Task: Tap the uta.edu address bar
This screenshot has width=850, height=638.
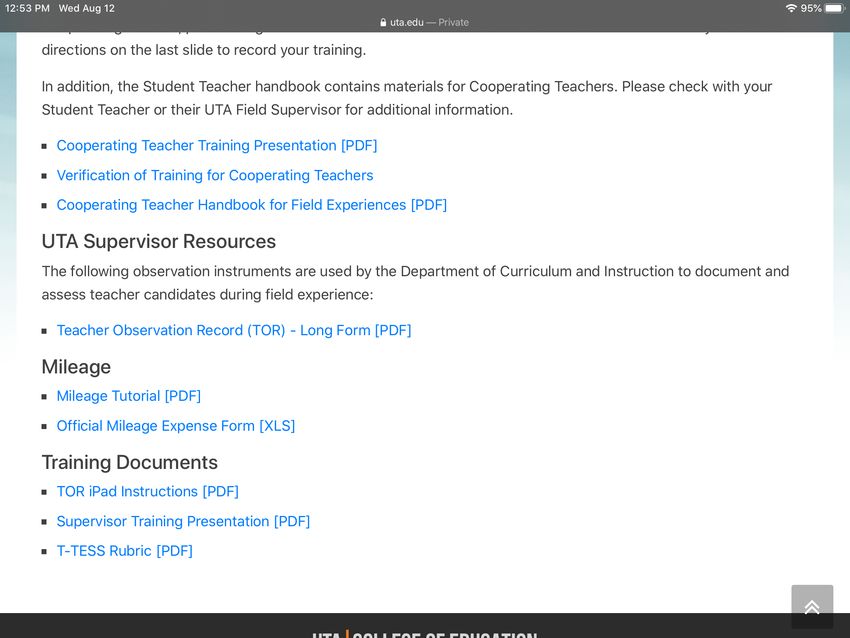Action: tap(424, 22)
